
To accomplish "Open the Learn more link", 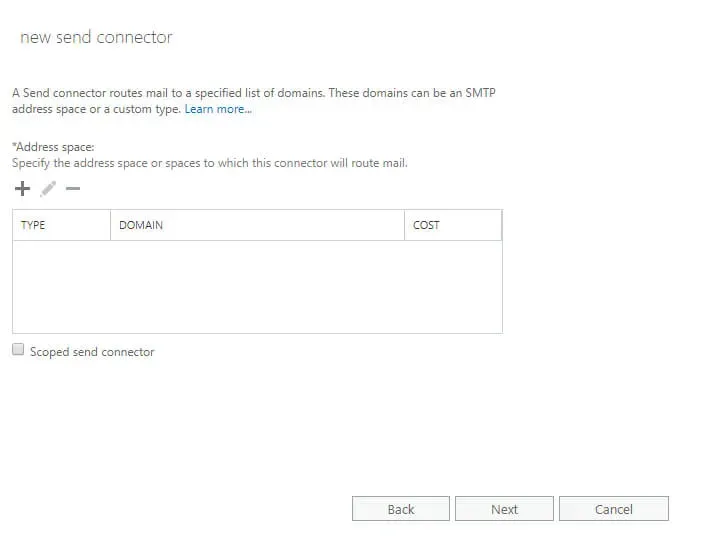I will pos(218,109).
